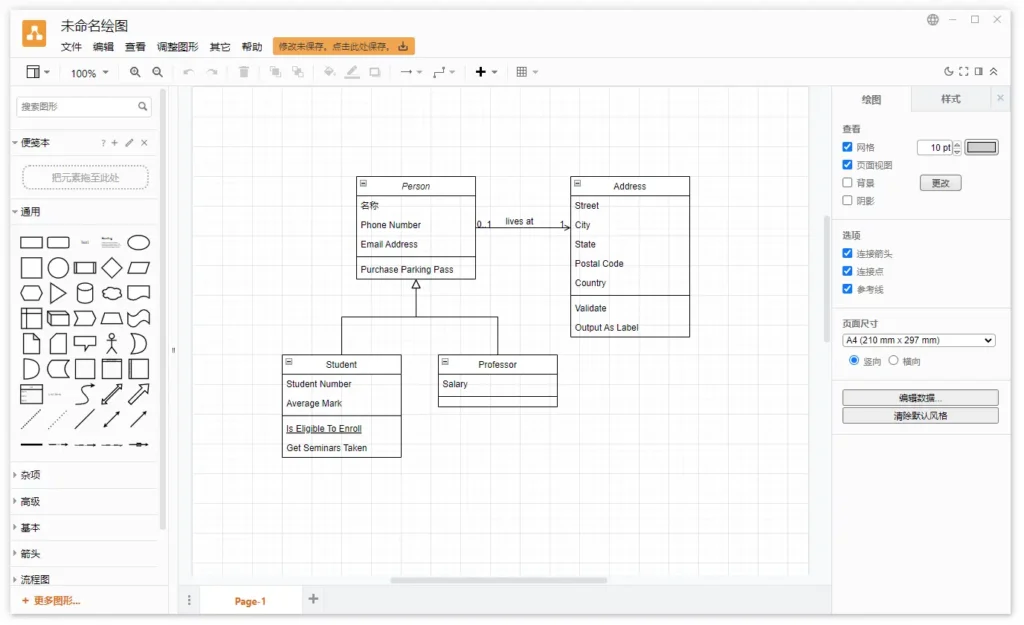Disable the 连接点 connection points option
The width and height of the screenshot is (1024, 625).
[847, 270]
